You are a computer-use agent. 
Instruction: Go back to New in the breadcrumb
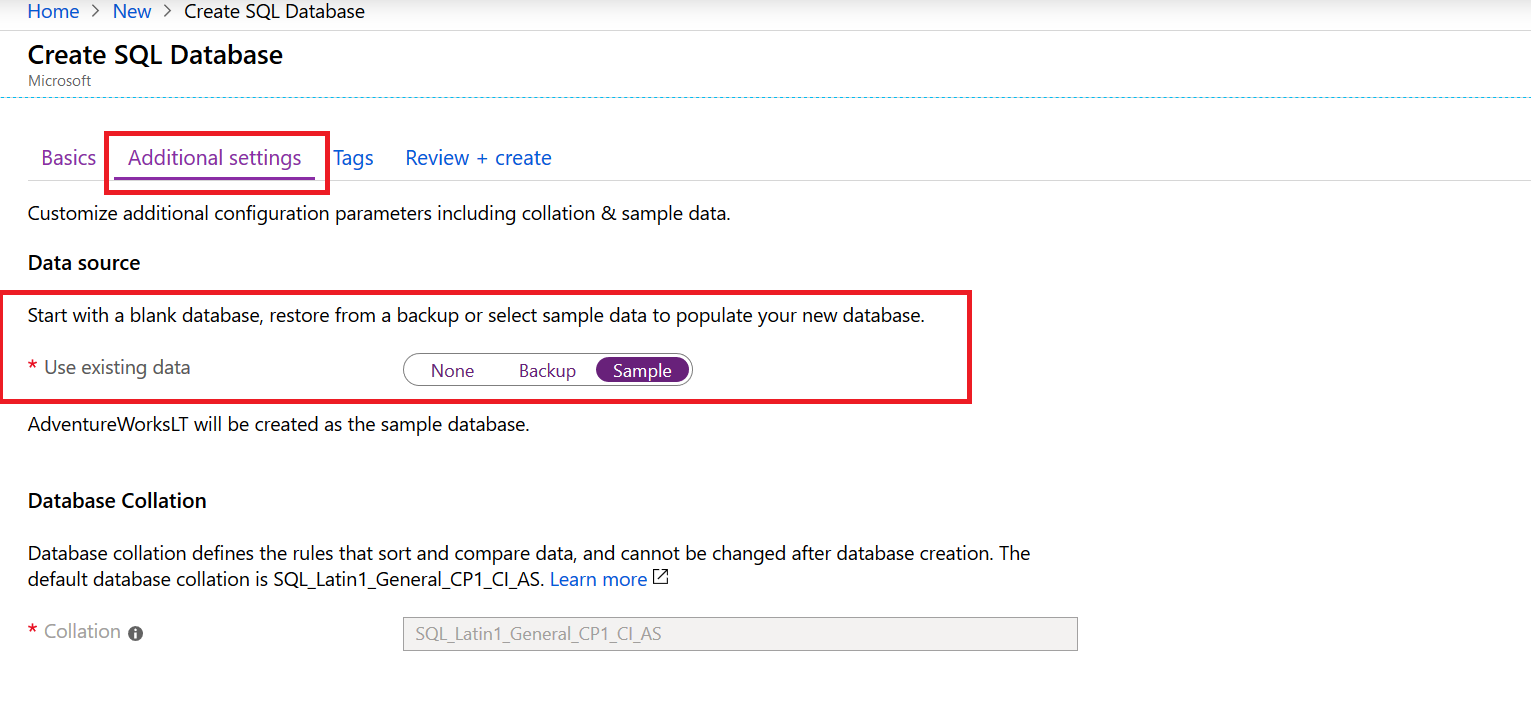click(132, 12)
